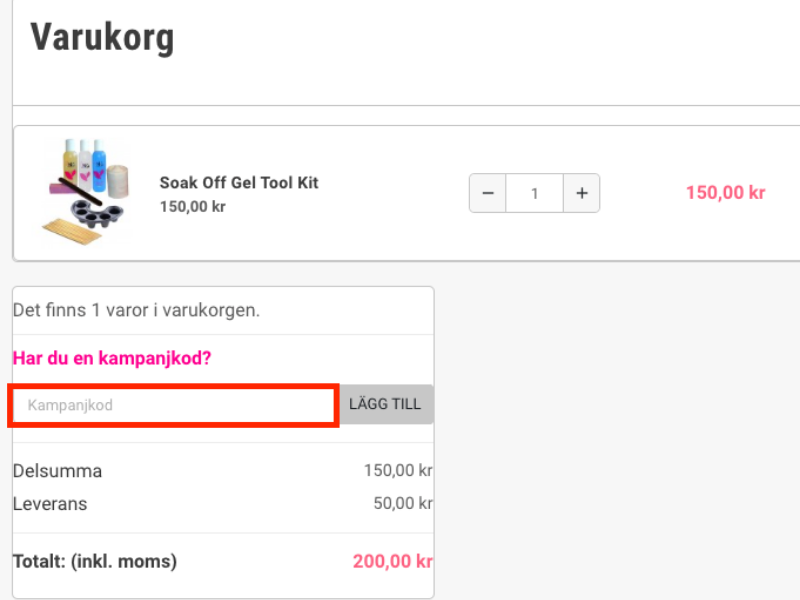Click the Delsumma amount 150,00 kr
Image resolution: width=800 pixels, height=600 pixels.
pos(398,470)
